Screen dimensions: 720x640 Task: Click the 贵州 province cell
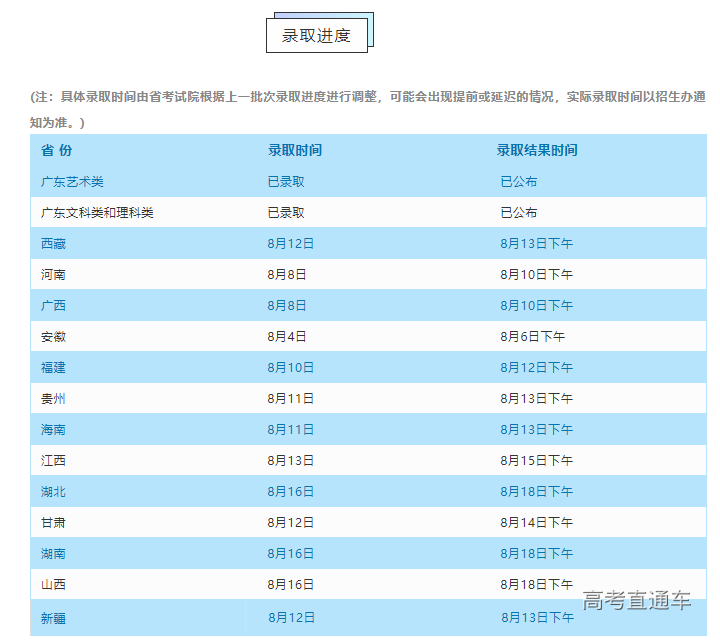54,398
